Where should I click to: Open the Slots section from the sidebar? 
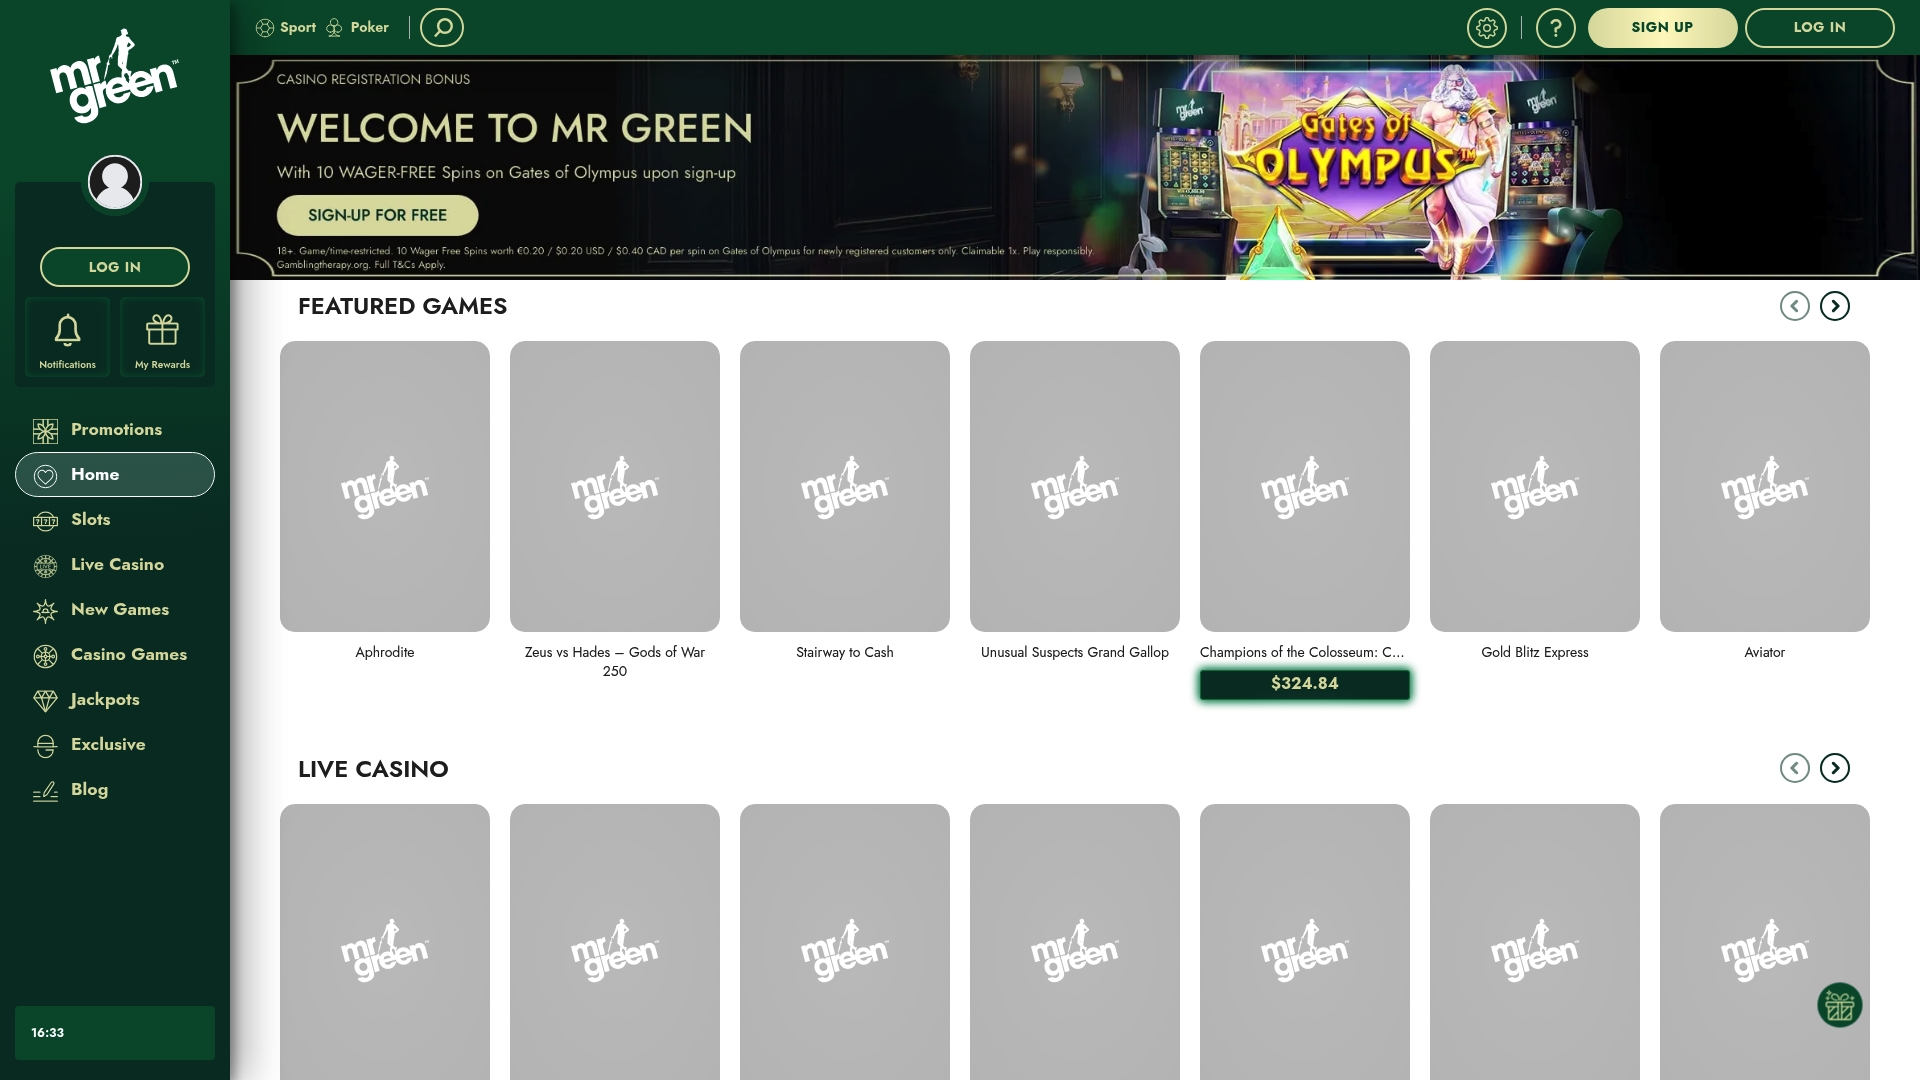pos(91,520)
